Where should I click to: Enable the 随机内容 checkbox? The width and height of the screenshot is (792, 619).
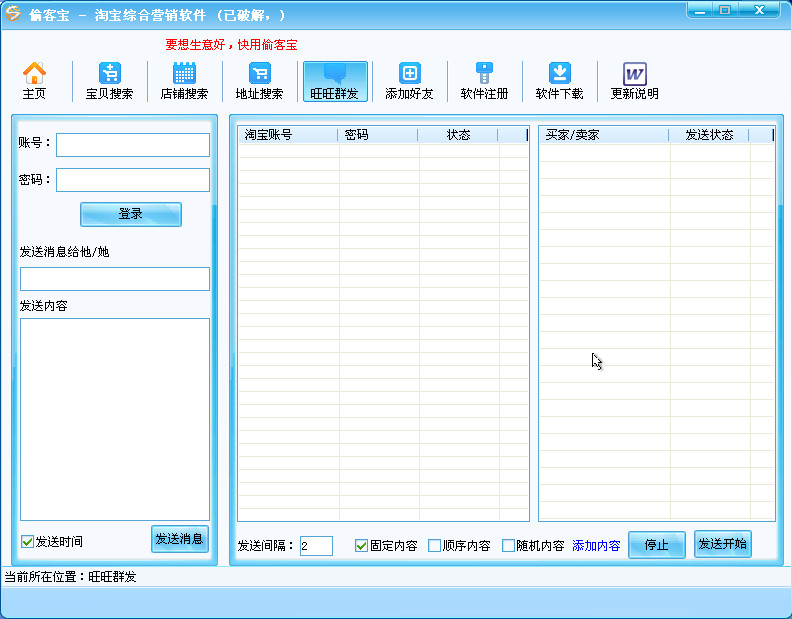[509, 546]
